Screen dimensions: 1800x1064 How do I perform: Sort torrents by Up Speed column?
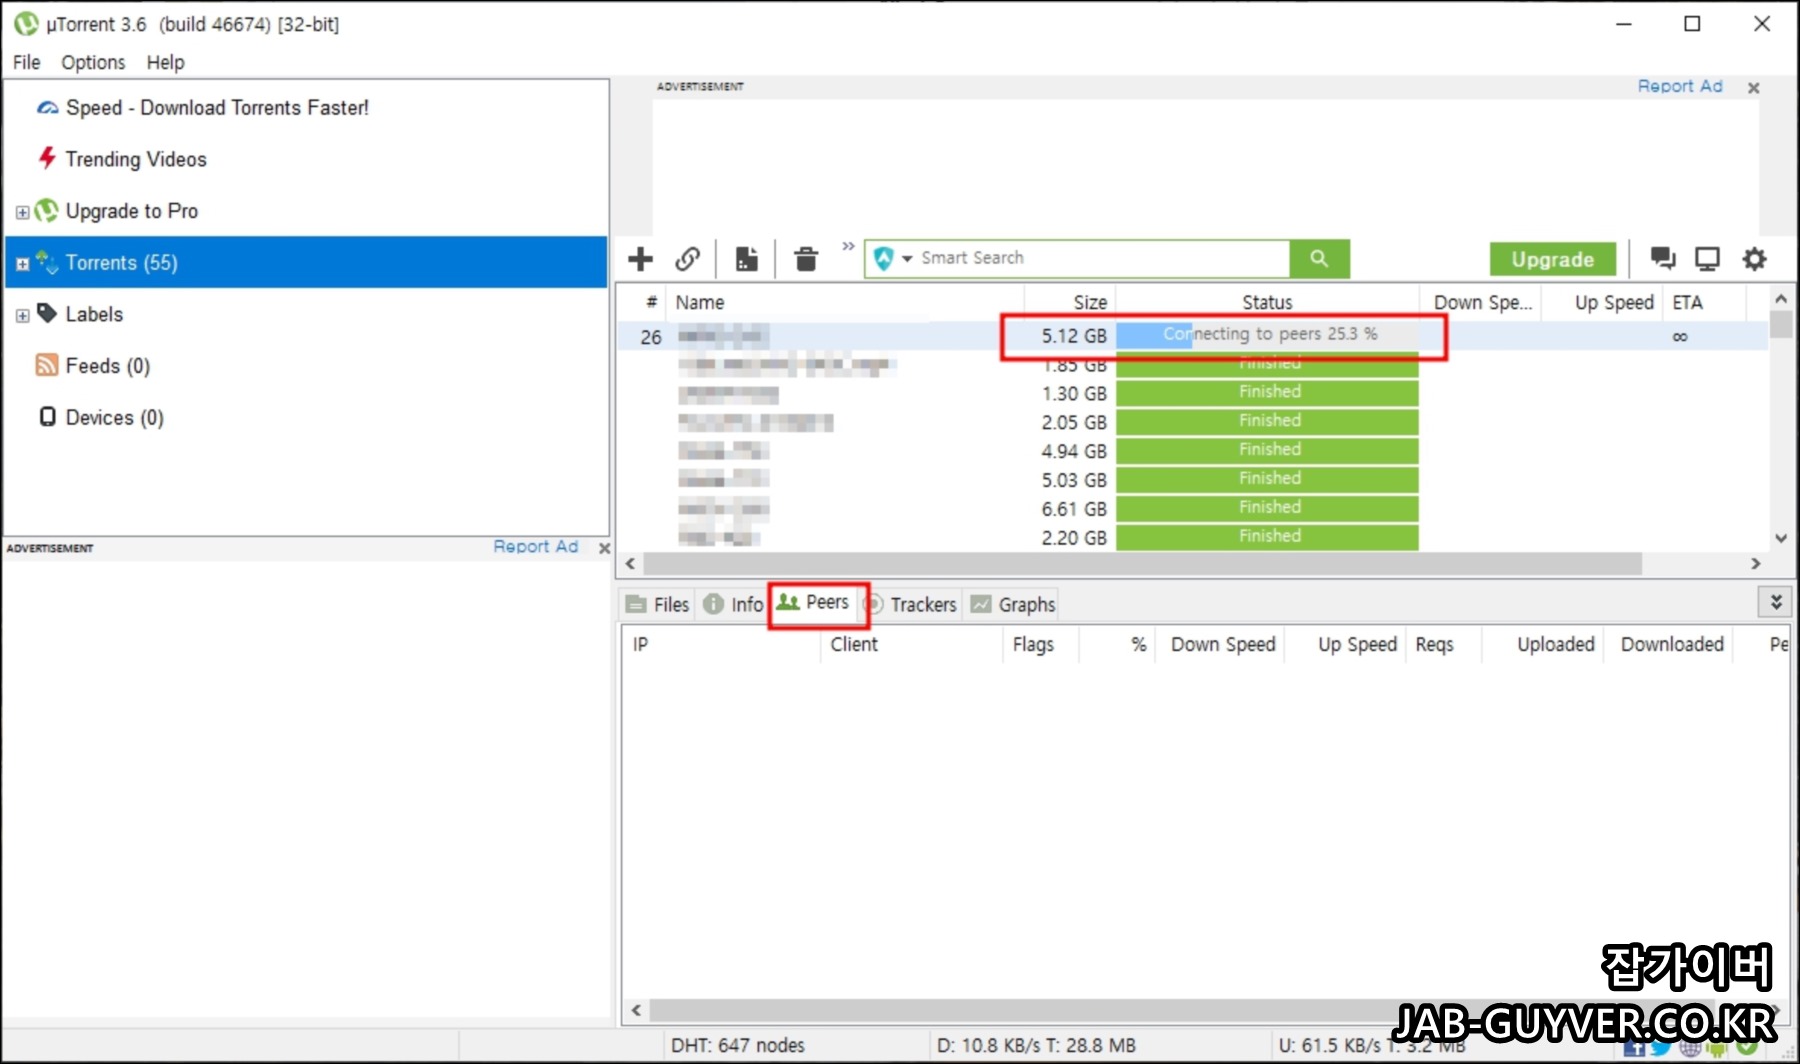pos(1601,302)
